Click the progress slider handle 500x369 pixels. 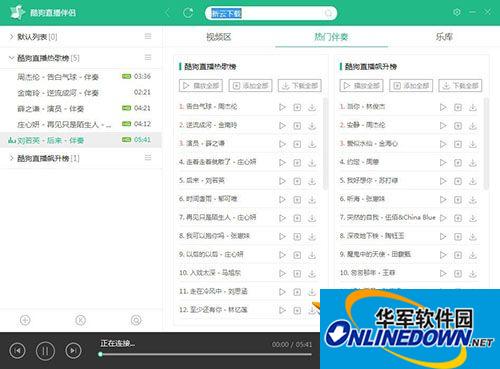pyautogui.click(x=100, y=355)
